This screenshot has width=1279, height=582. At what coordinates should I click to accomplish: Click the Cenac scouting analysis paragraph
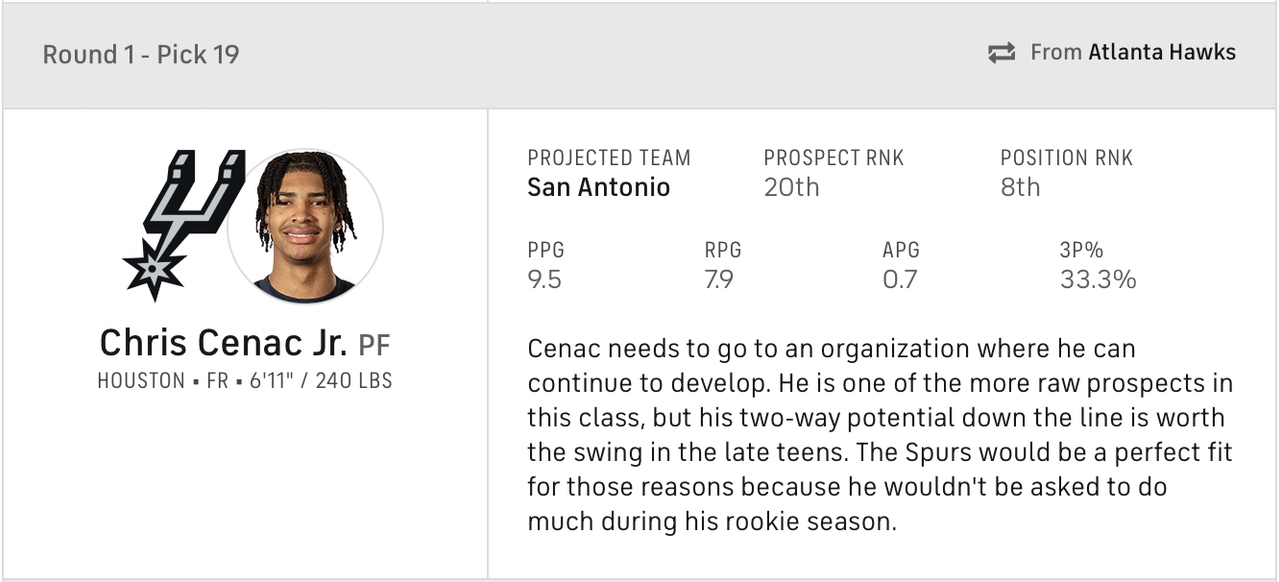880,435
